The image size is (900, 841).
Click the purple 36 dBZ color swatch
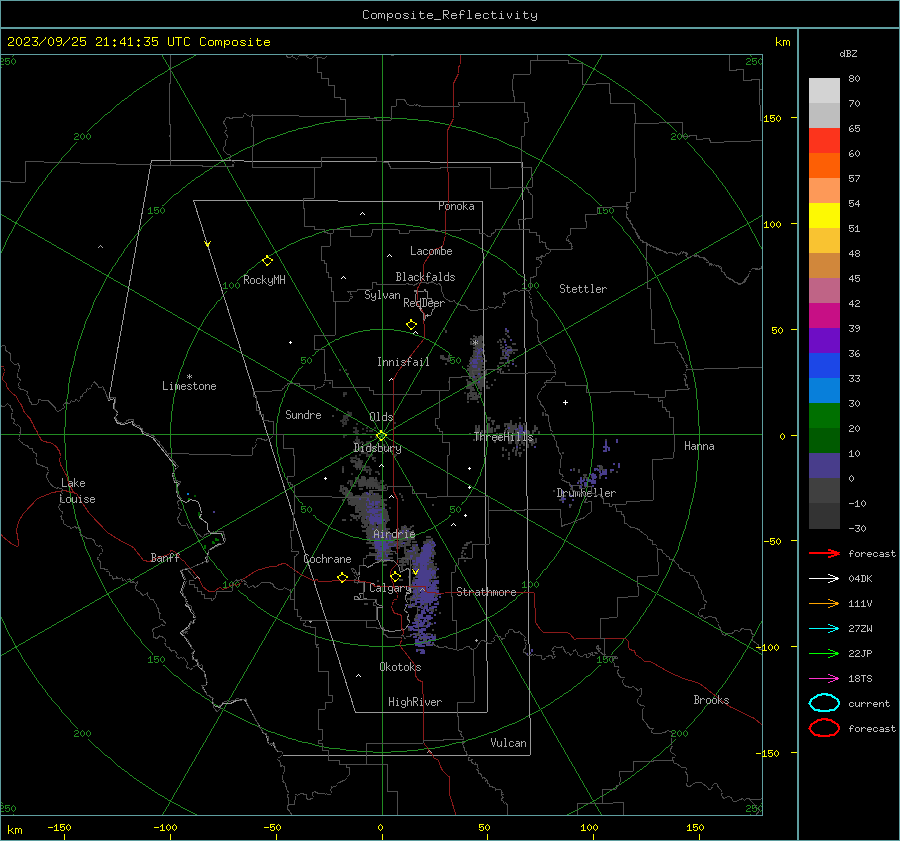click(x=824, y=340)
